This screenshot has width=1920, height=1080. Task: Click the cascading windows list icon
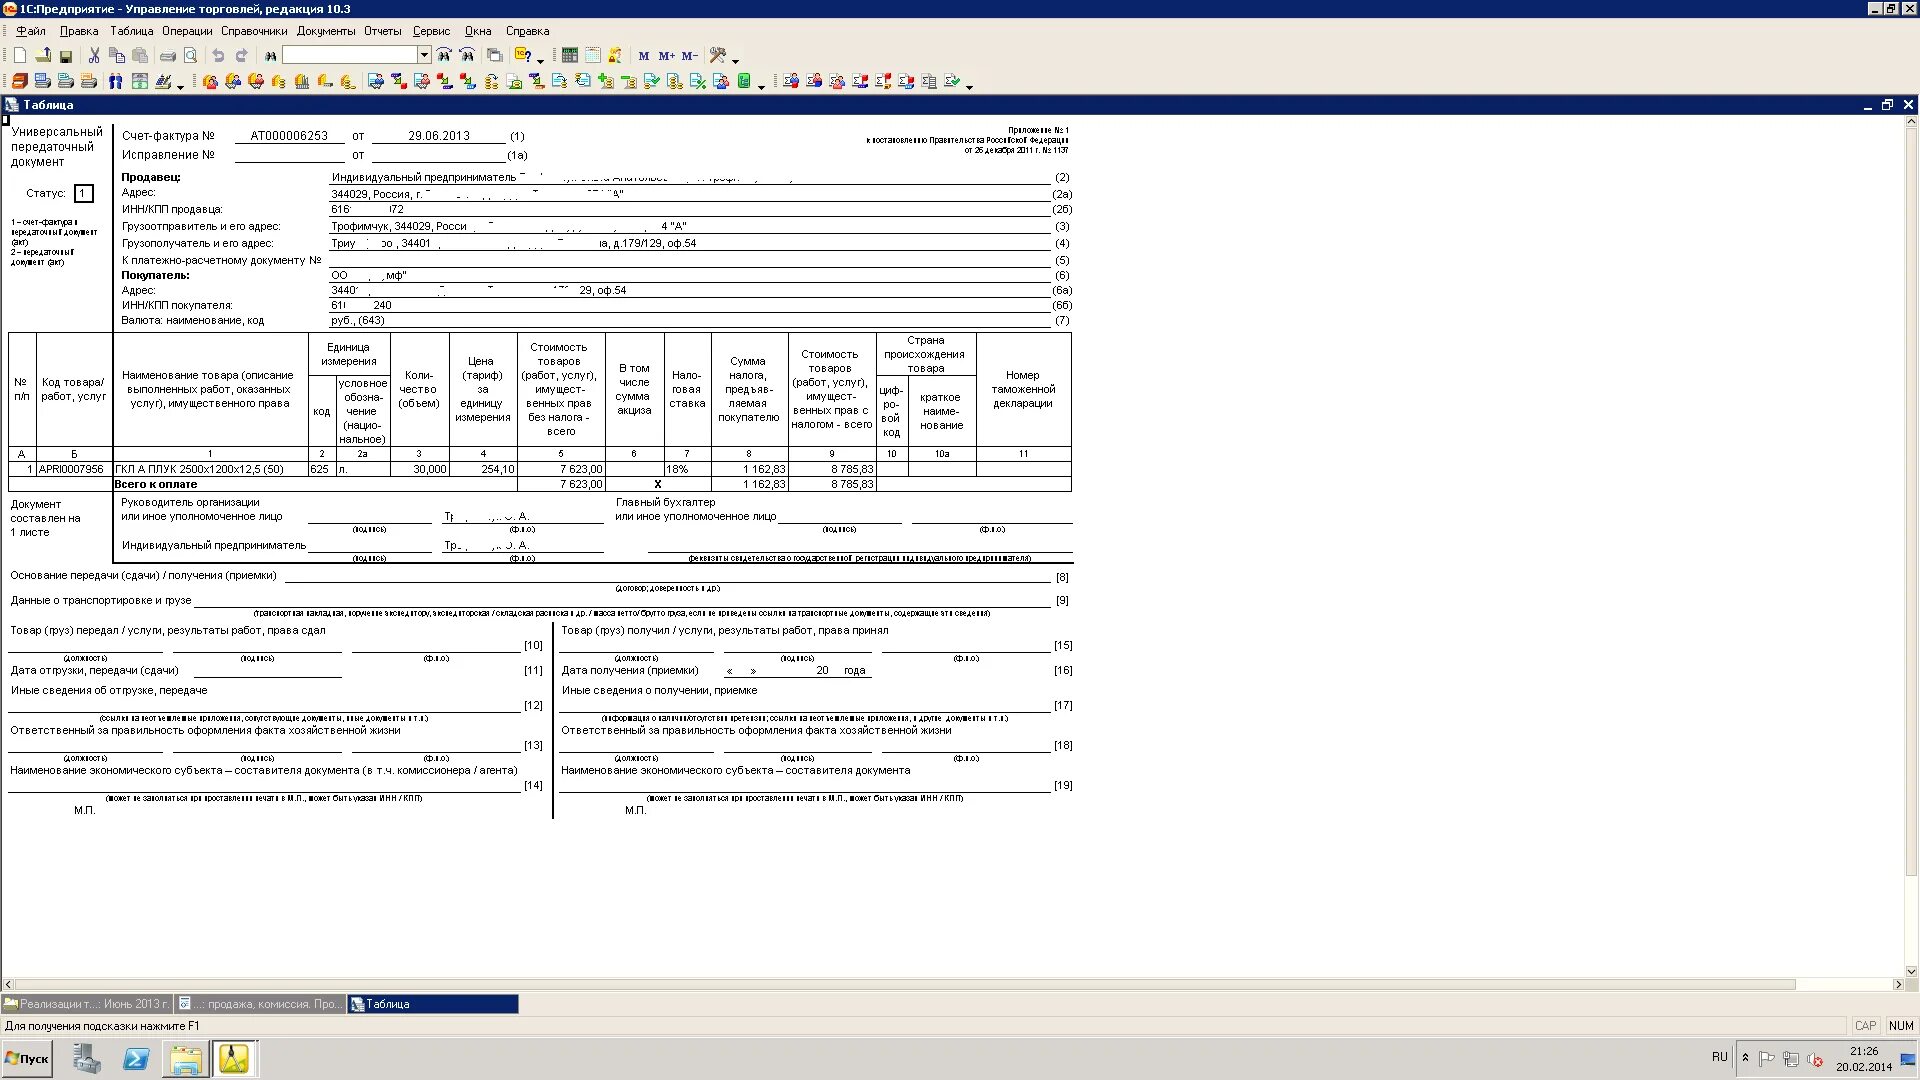(x=494, y=56)
